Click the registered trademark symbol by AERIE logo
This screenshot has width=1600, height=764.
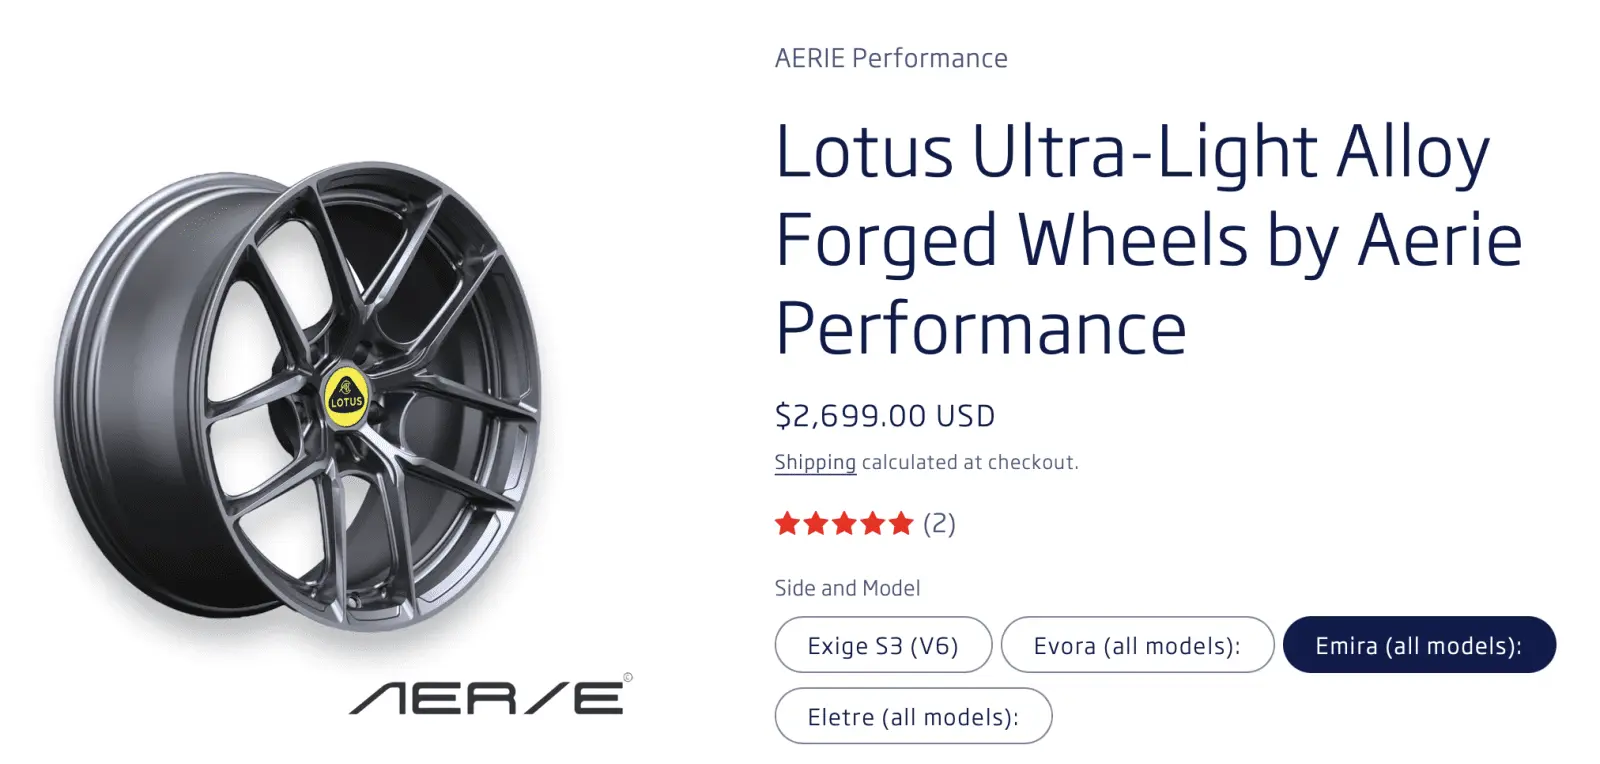(628, 677)
